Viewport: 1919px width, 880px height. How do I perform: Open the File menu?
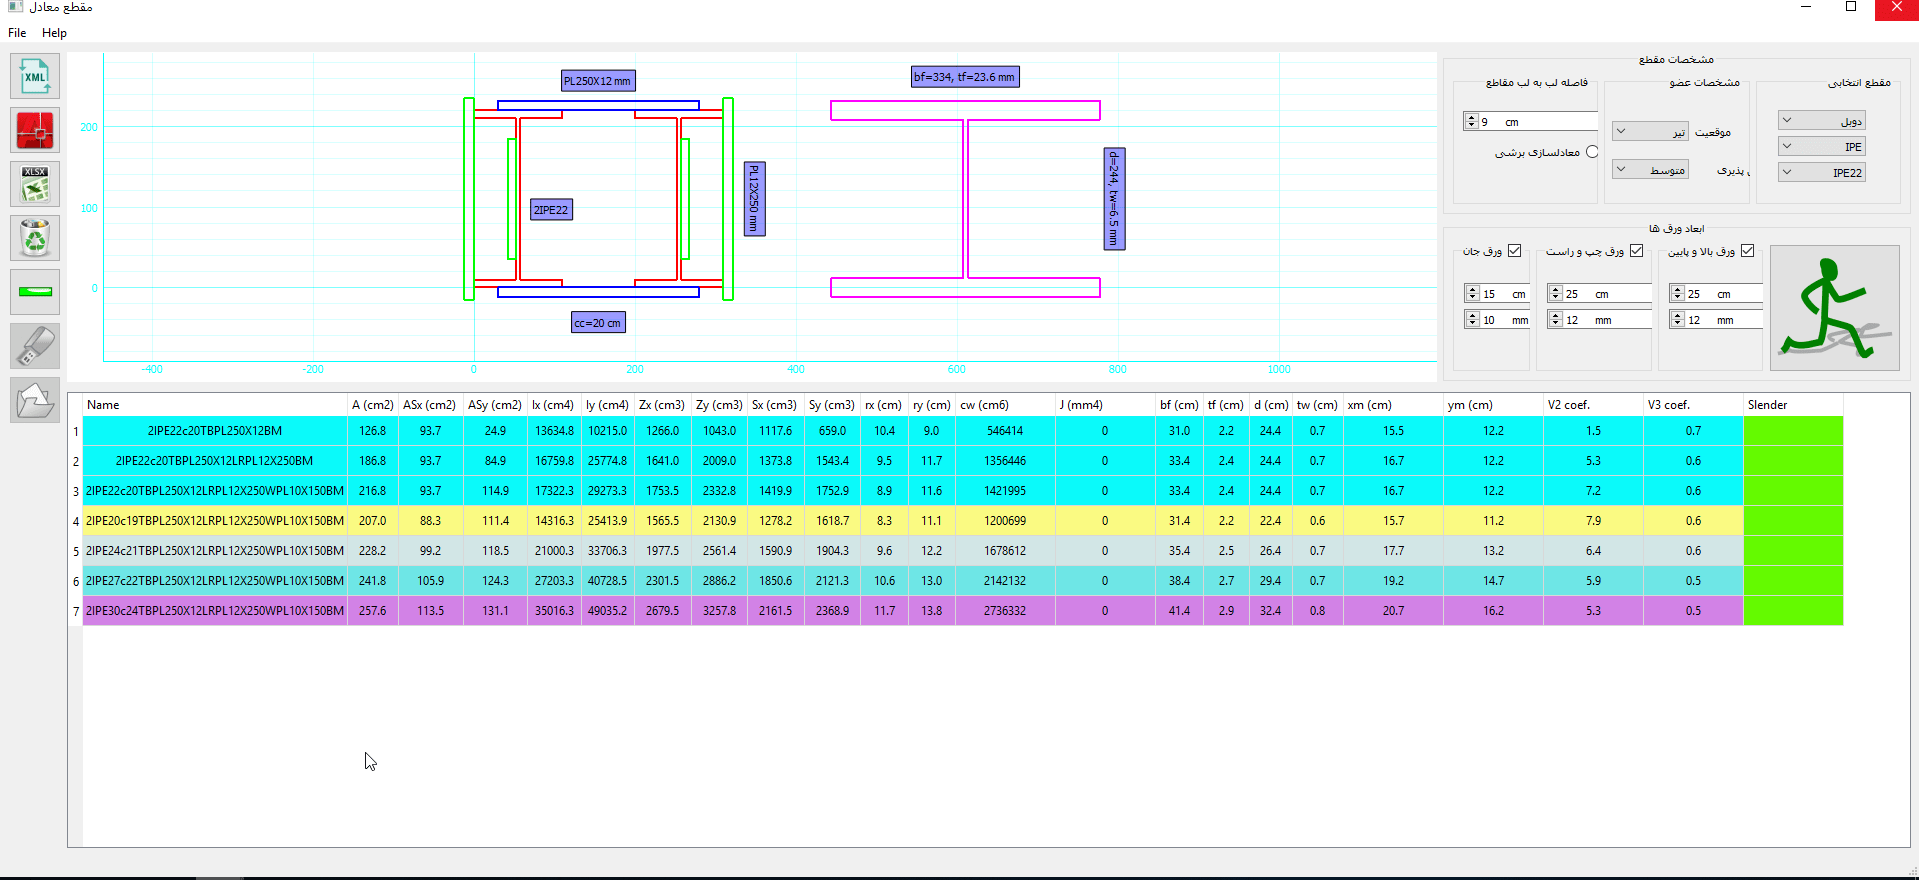pyautogui.click(x=17, y=33)
